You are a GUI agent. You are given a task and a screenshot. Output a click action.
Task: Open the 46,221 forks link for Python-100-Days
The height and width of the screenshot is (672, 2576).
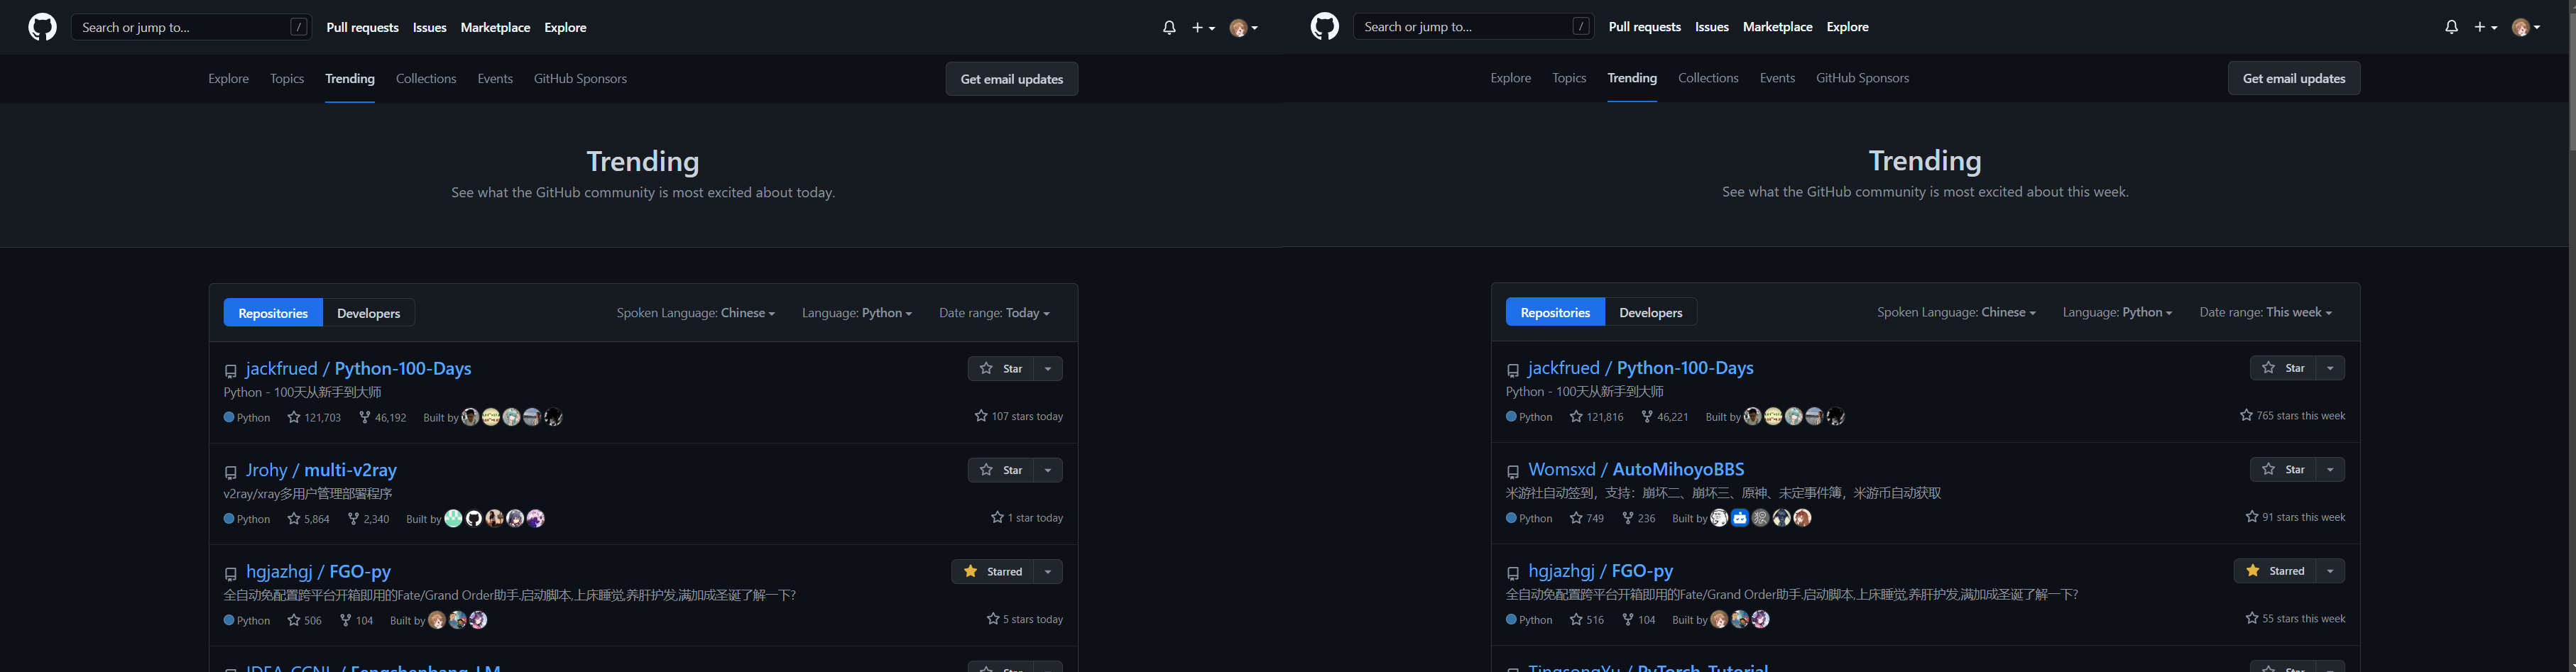[x=1665, y=416]
